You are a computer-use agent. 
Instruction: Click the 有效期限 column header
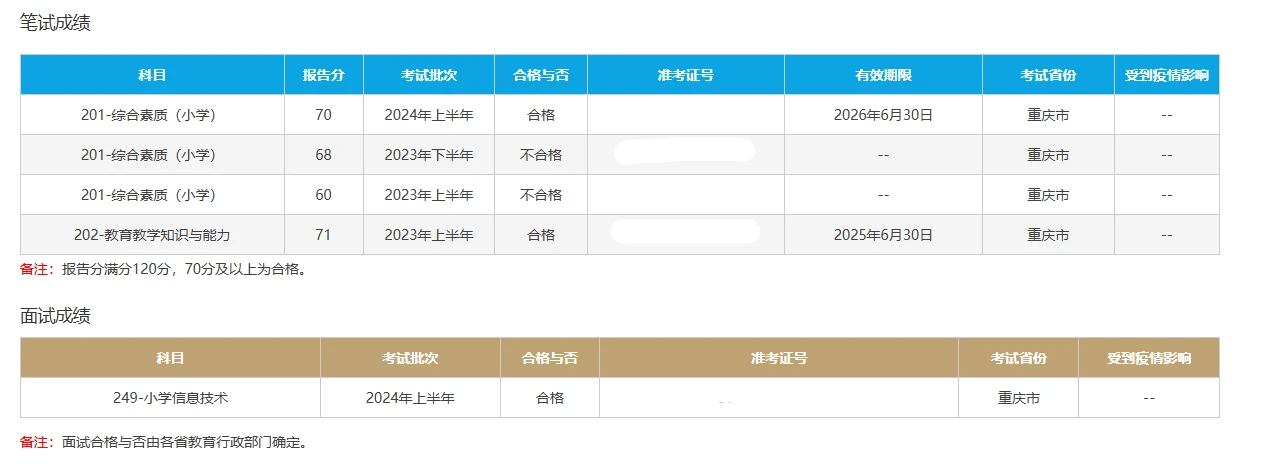coord(883,75)
